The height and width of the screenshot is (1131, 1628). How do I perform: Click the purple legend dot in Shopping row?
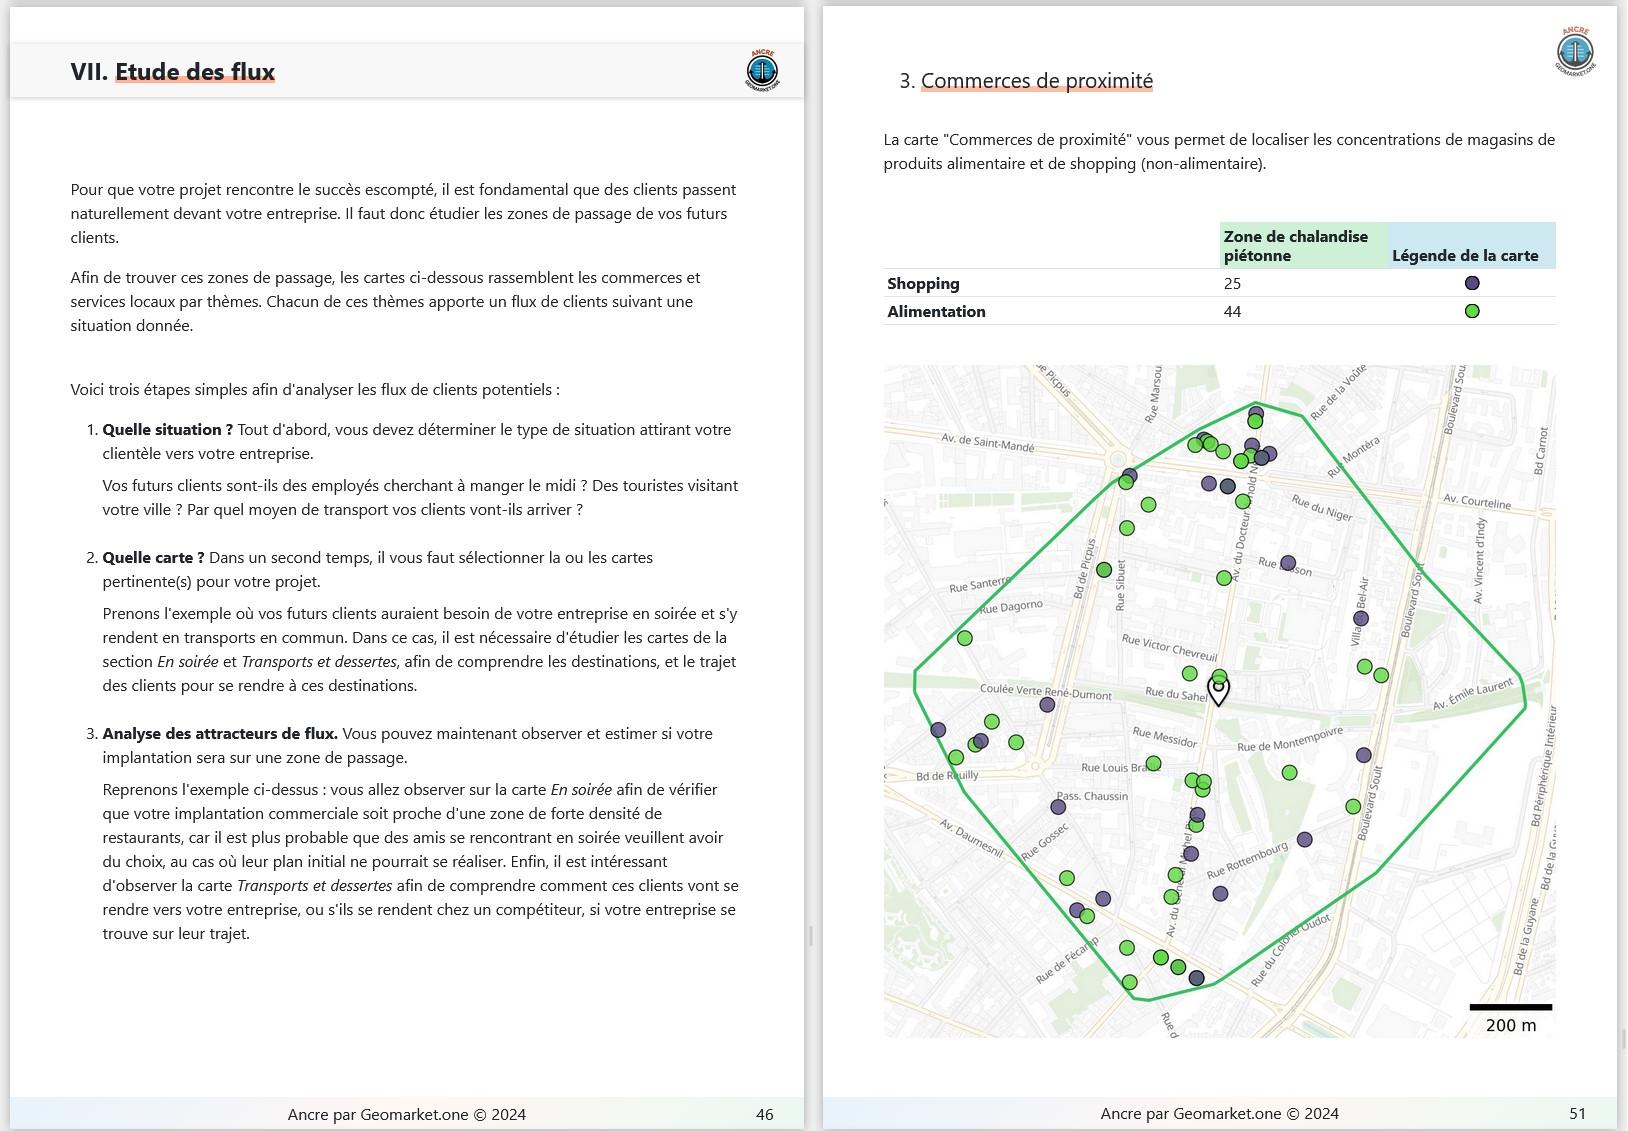pyautogui.click(x=1472, y=283)
